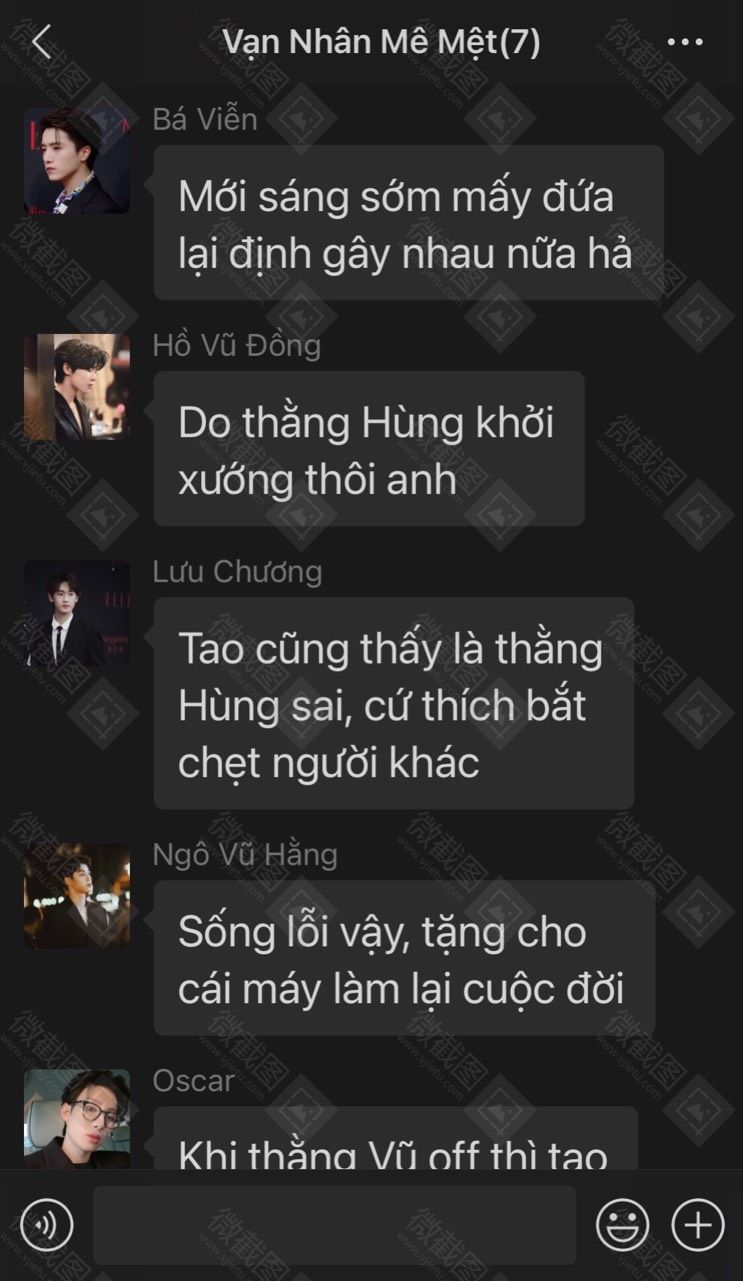The image size is (743, 1281).
Task: Tap sender name Ngô Vũ Hằng
Action: pyautogui.click(x=245, y=855)
